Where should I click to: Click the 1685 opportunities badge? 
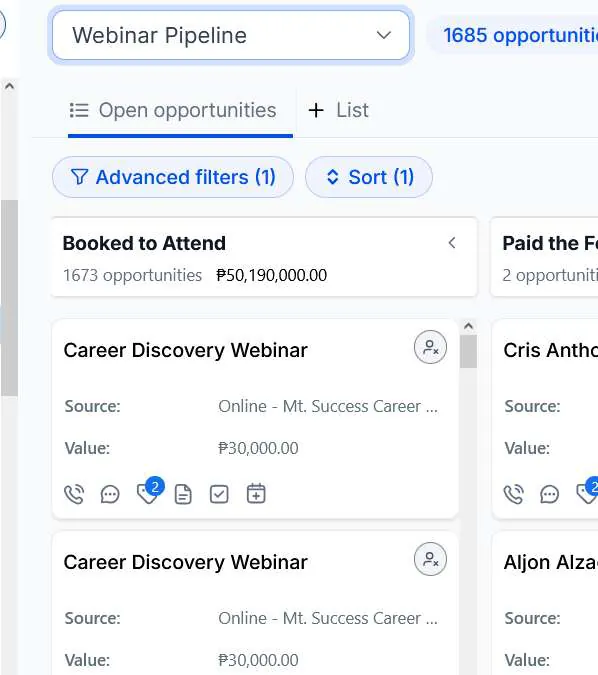(514, 35)
